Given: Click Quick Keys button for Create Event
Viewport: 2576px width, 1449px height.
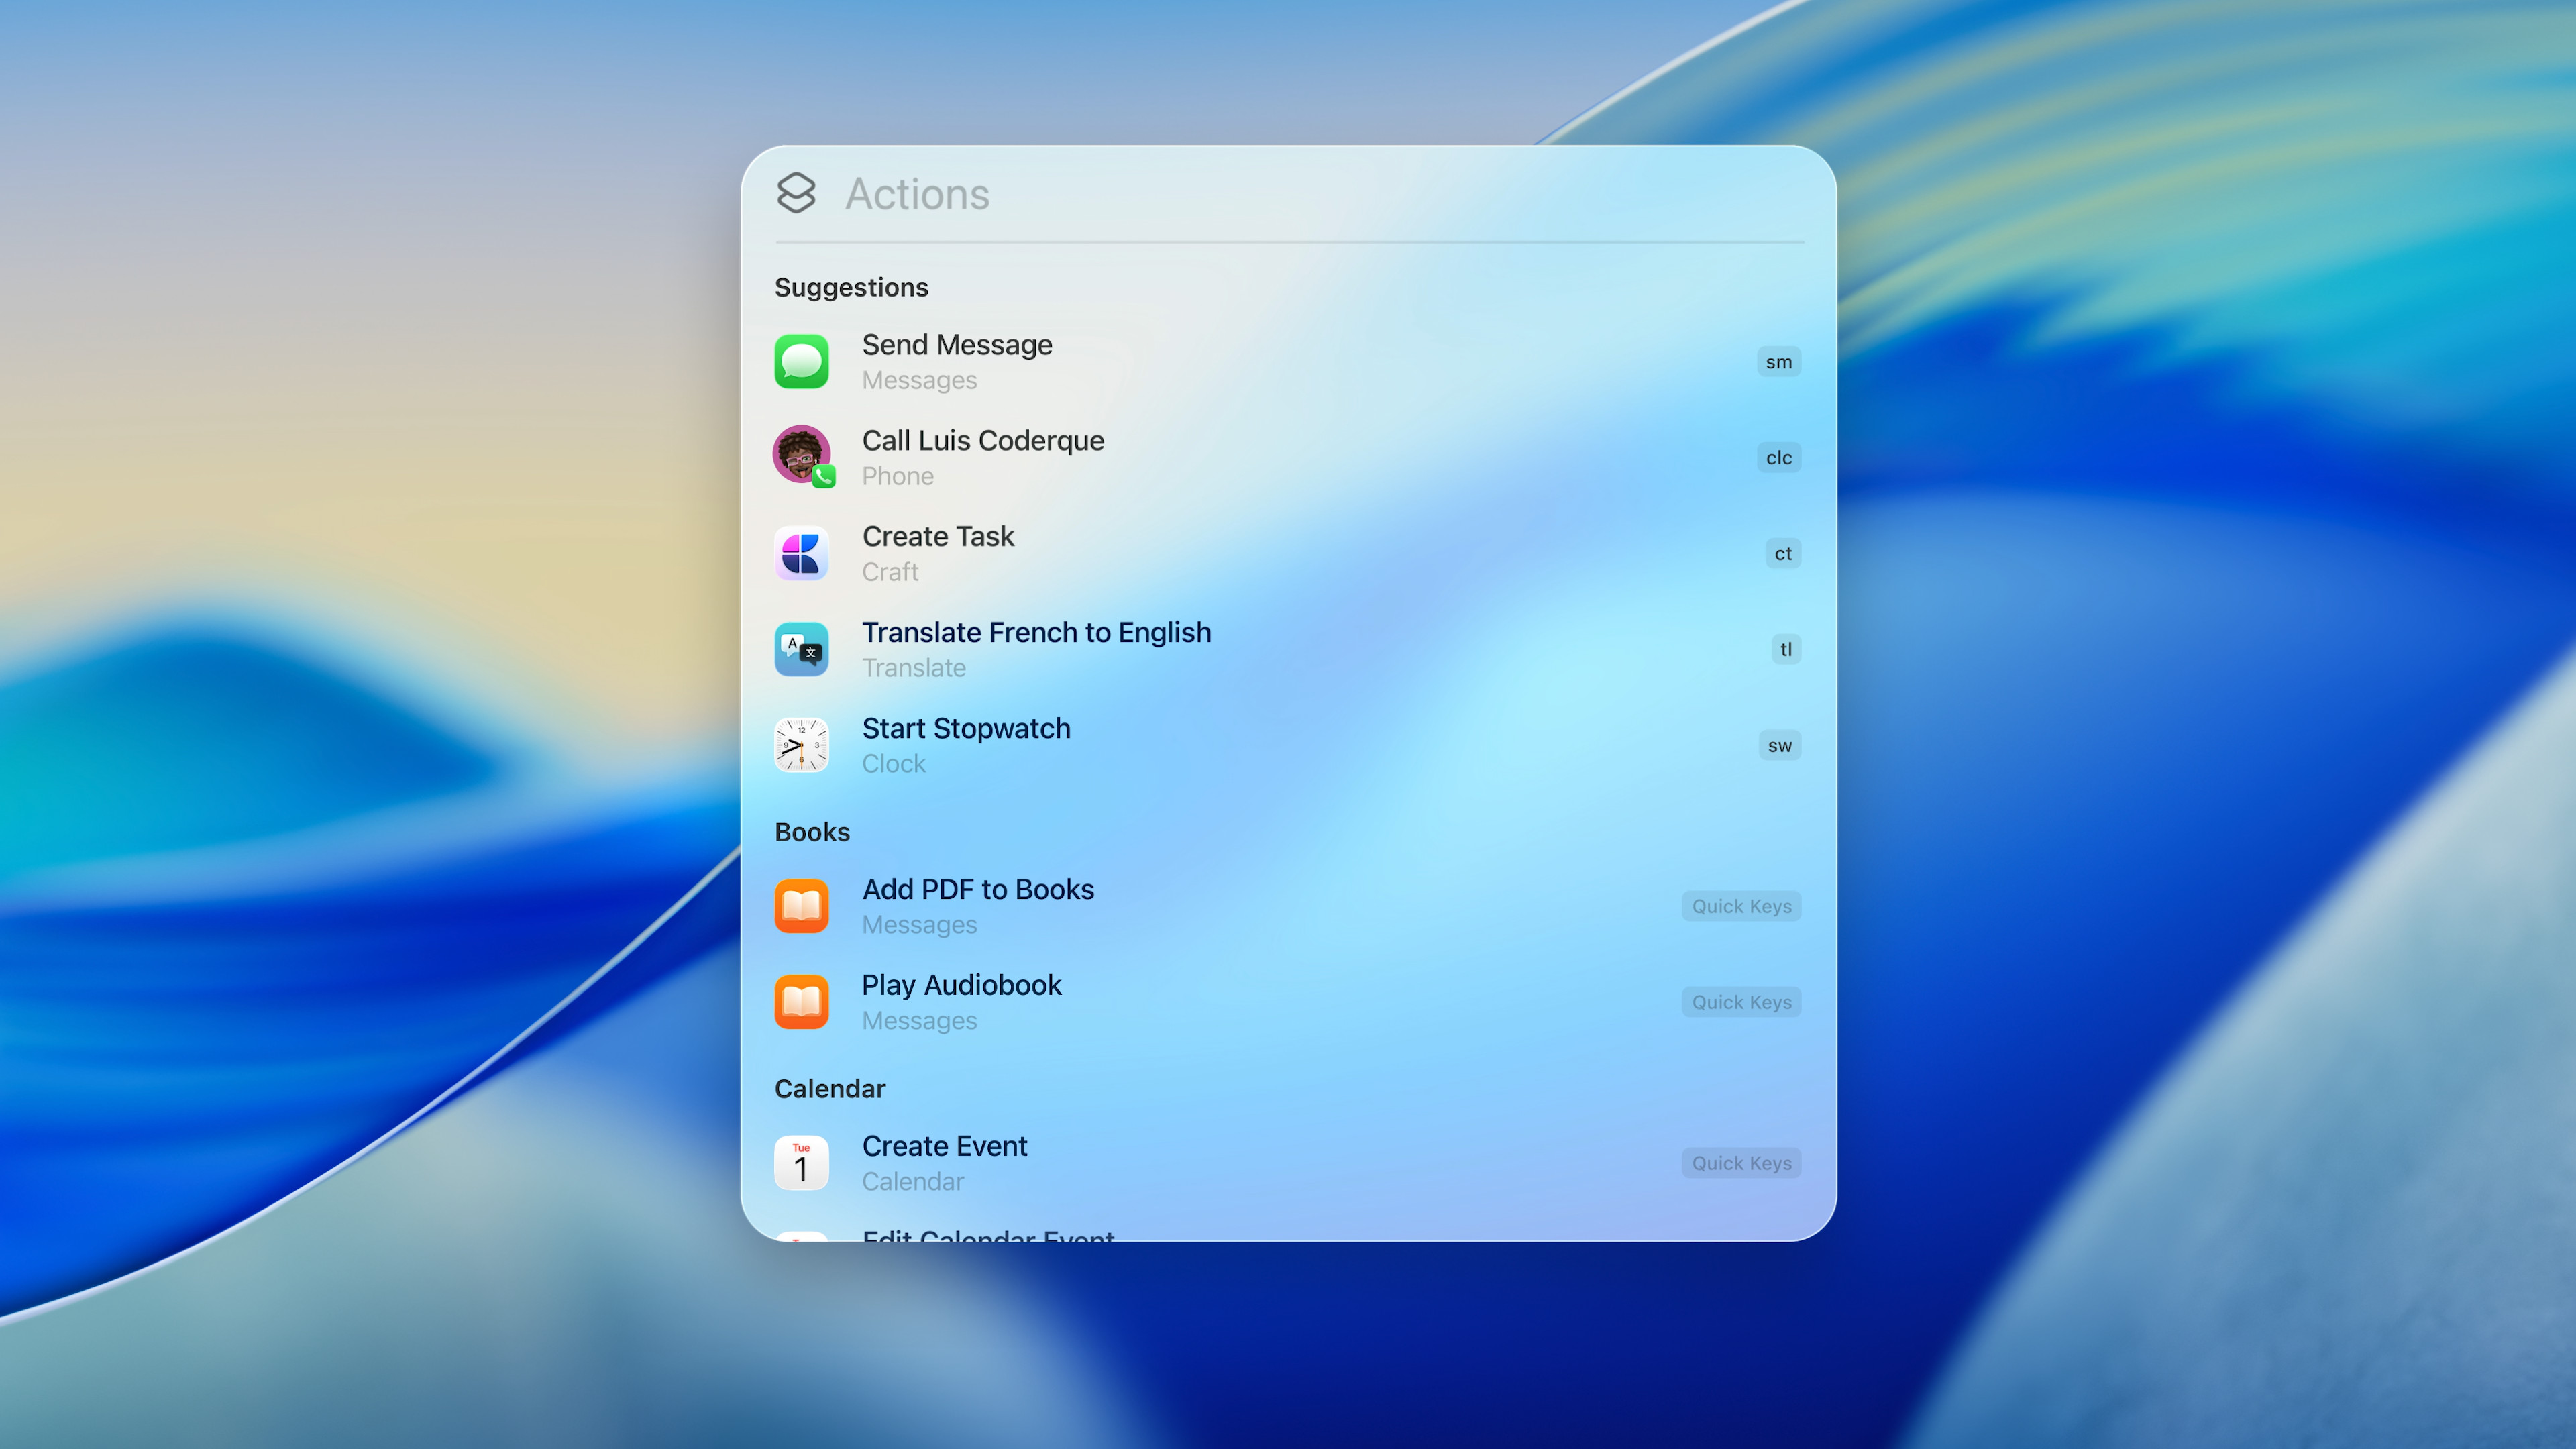Looking at the screenshot, I should [1741, 1163].
